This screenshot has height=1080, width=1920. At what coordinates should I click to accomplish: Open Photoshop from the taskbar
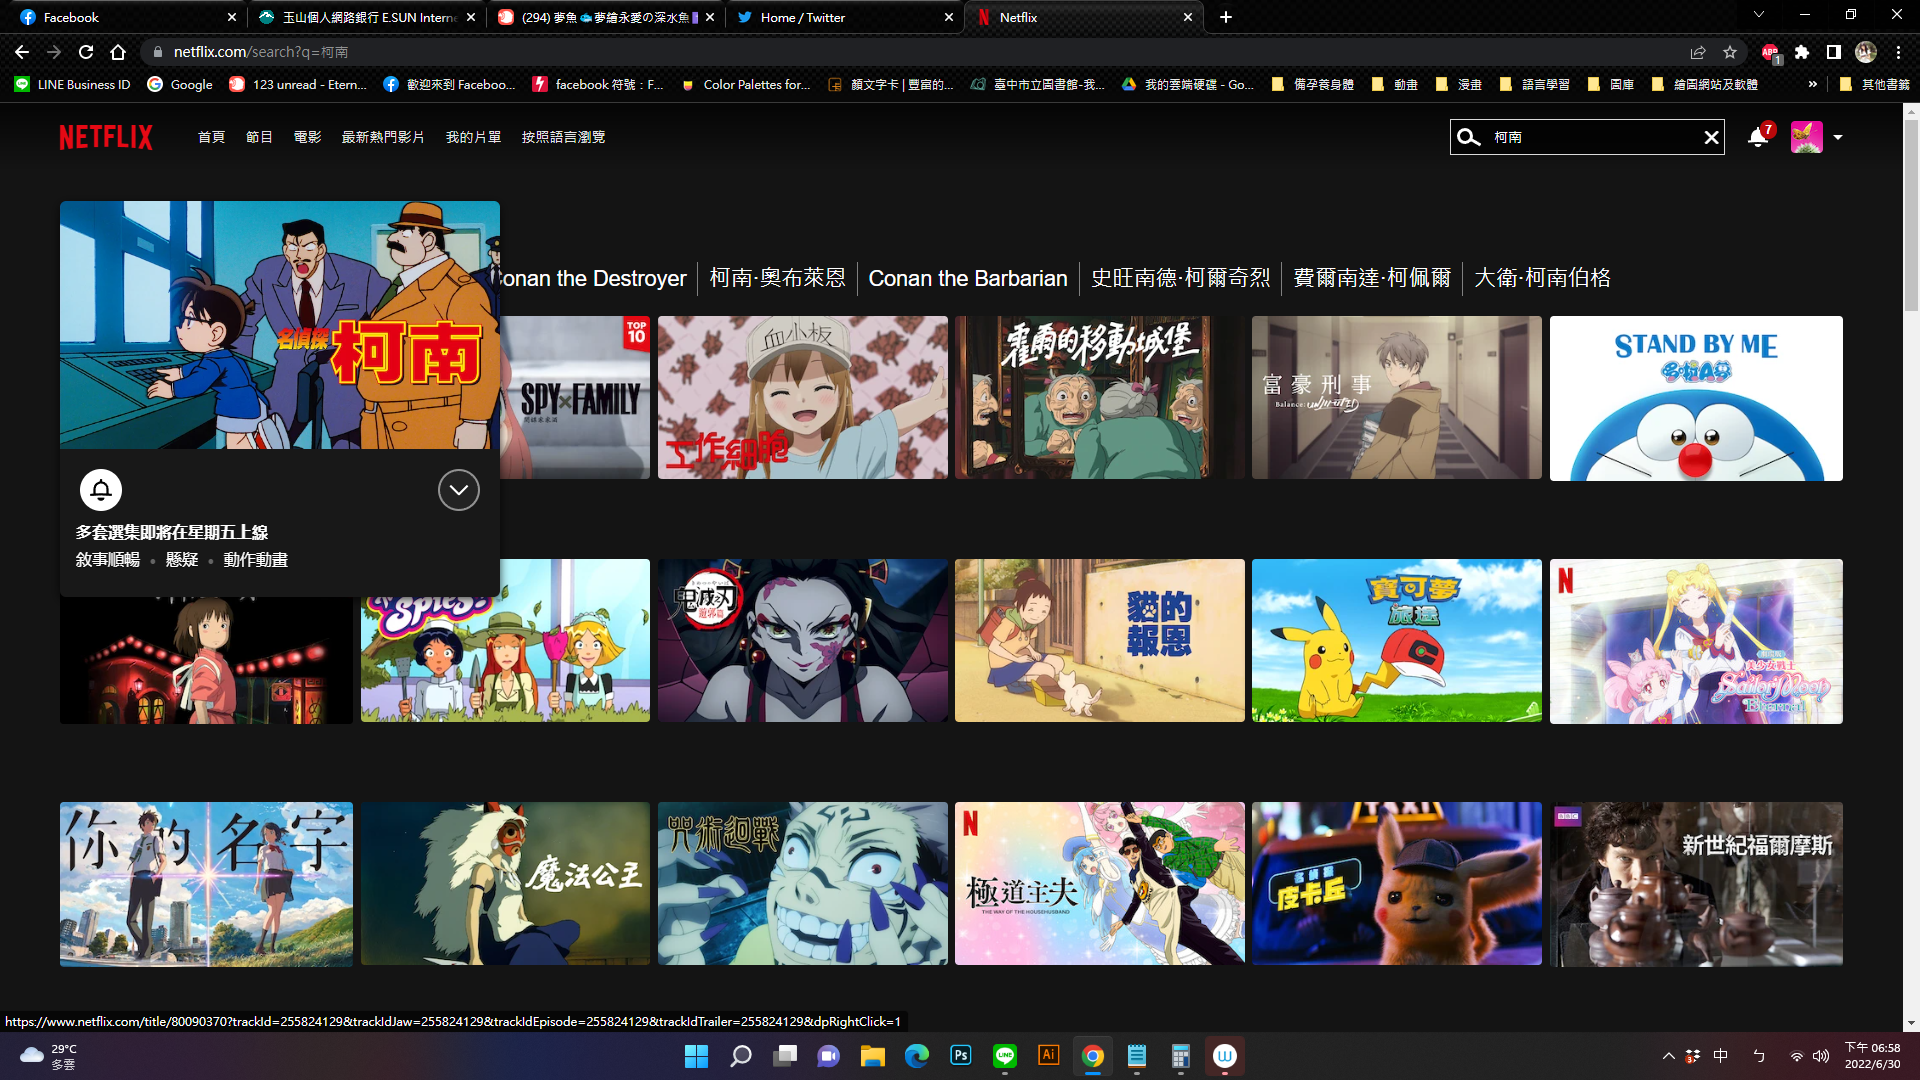(960, 1056)
